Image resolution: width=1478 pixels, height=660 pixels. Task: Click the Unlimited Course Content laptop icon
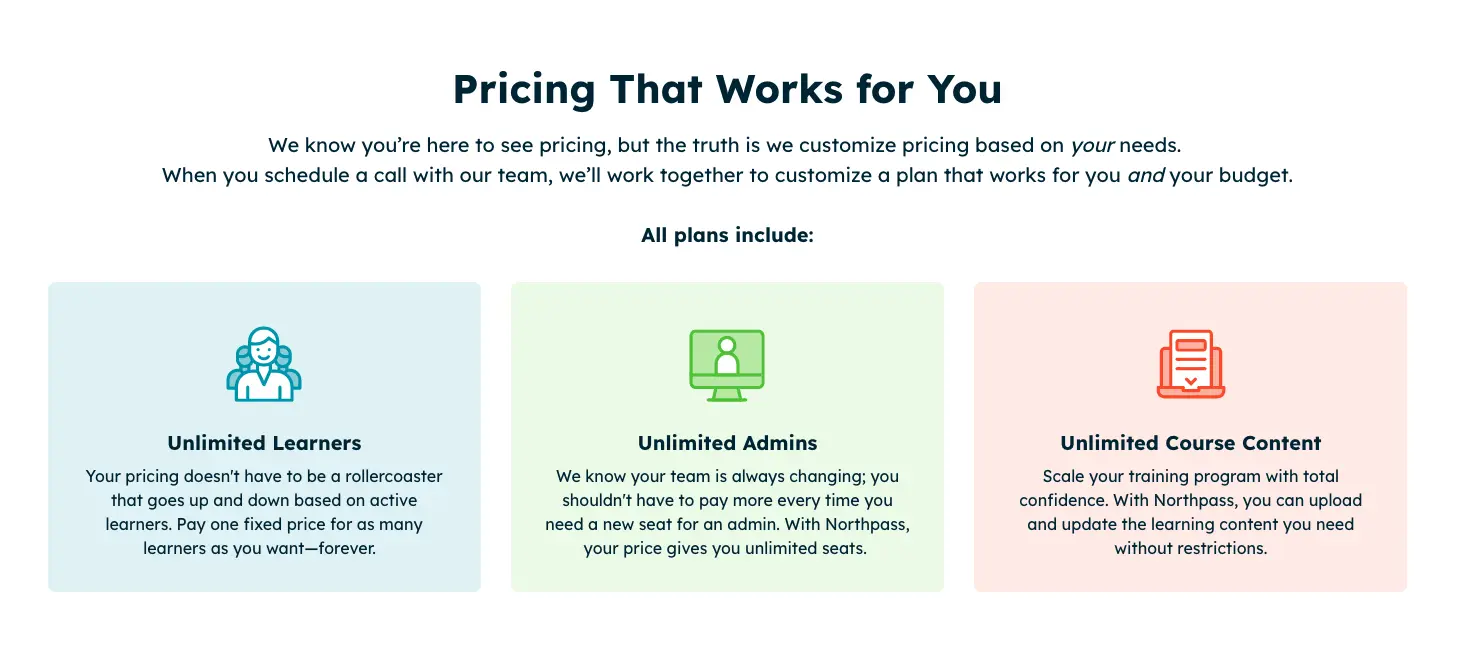tap(1190, 365)
